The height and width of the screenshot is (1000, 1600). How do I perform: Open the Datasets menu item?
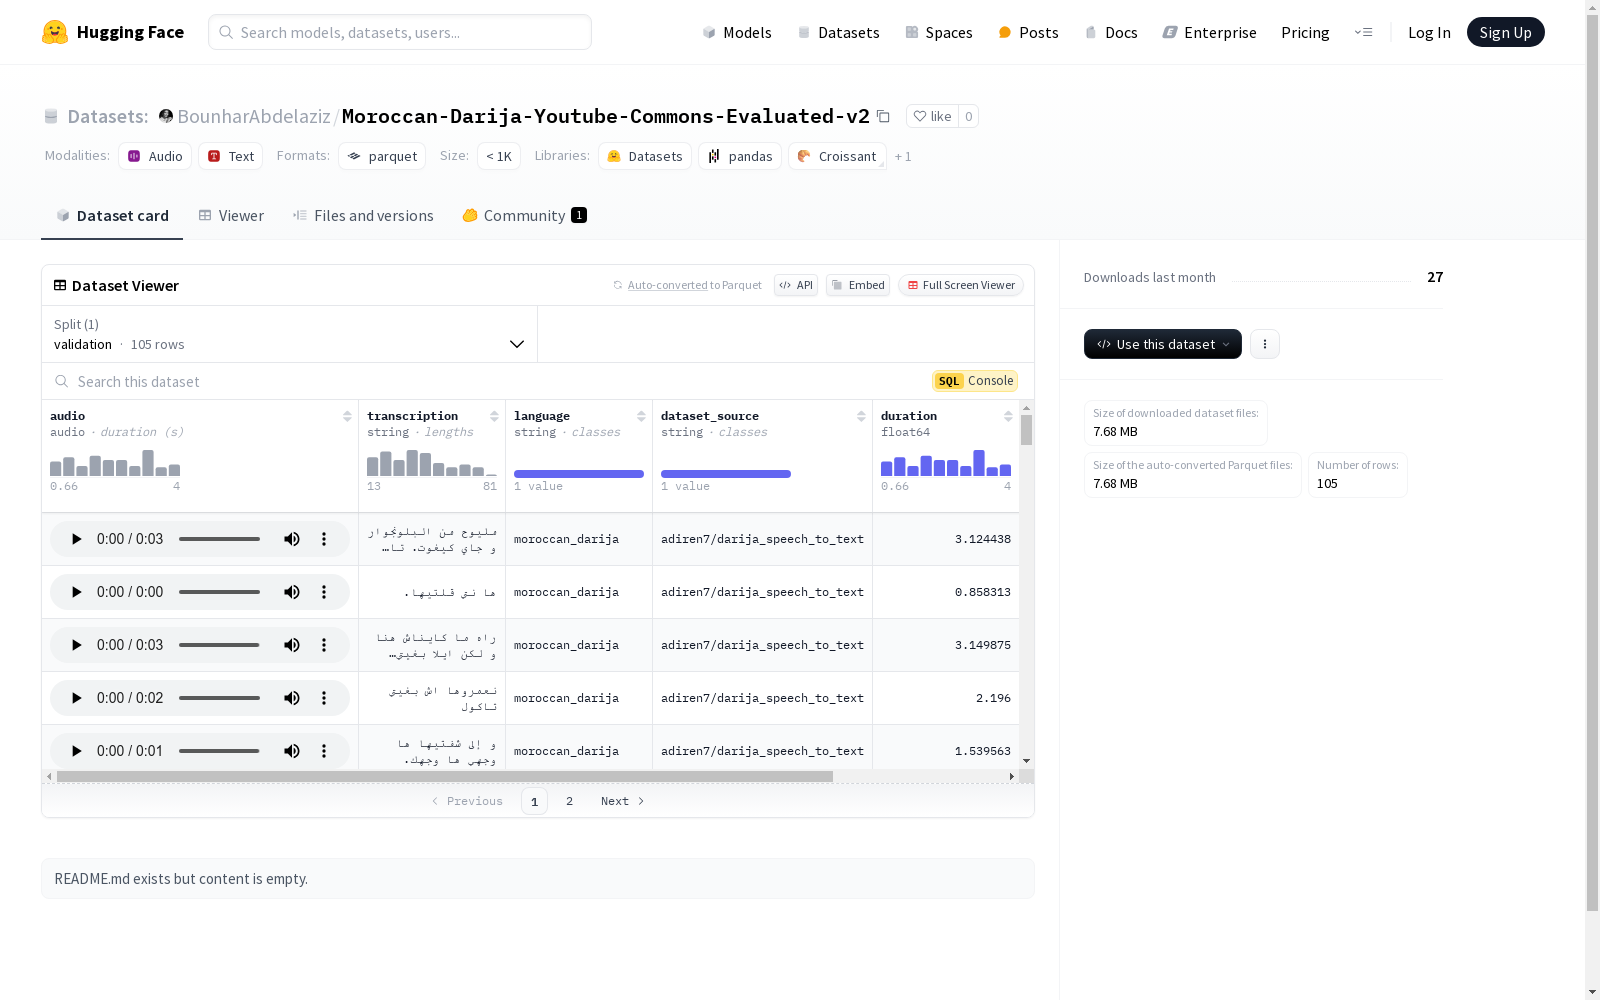click(838, 32)
